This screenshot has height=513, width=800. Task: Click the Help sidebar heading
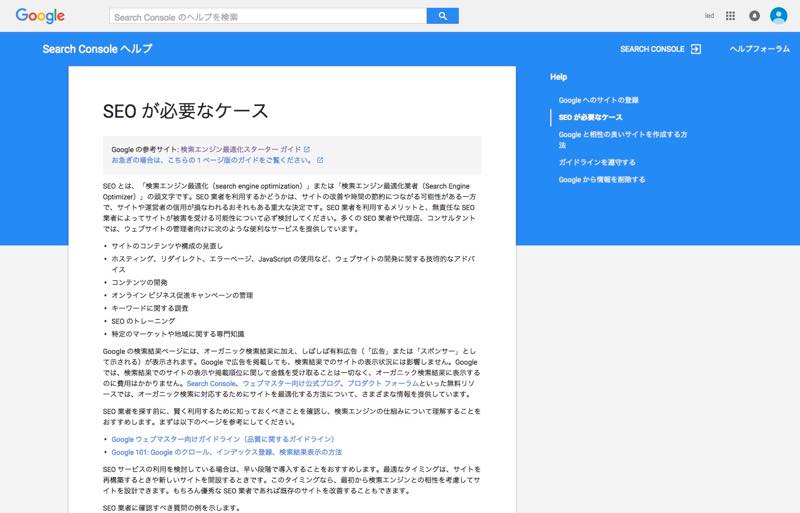(558, 77)
